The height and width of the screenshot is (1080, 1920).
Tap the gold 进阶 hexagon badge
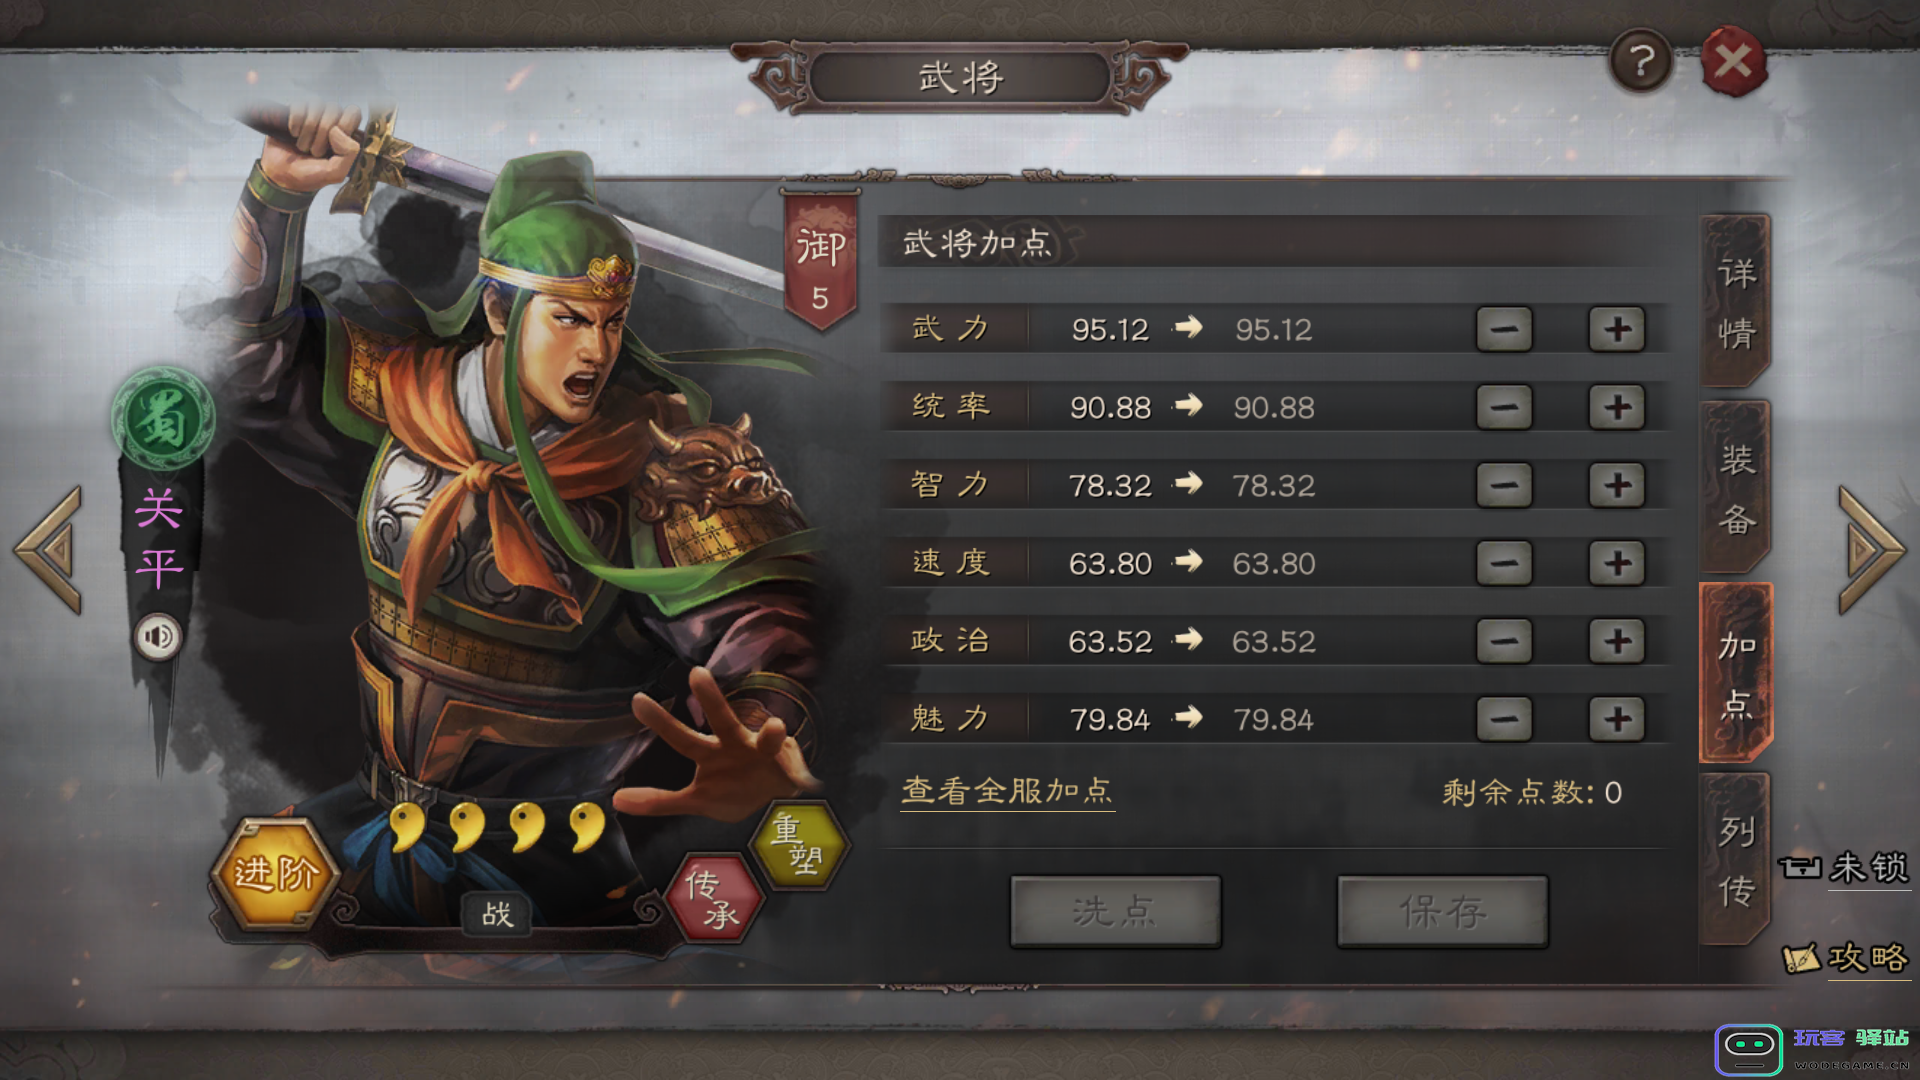tap(276, 873)
